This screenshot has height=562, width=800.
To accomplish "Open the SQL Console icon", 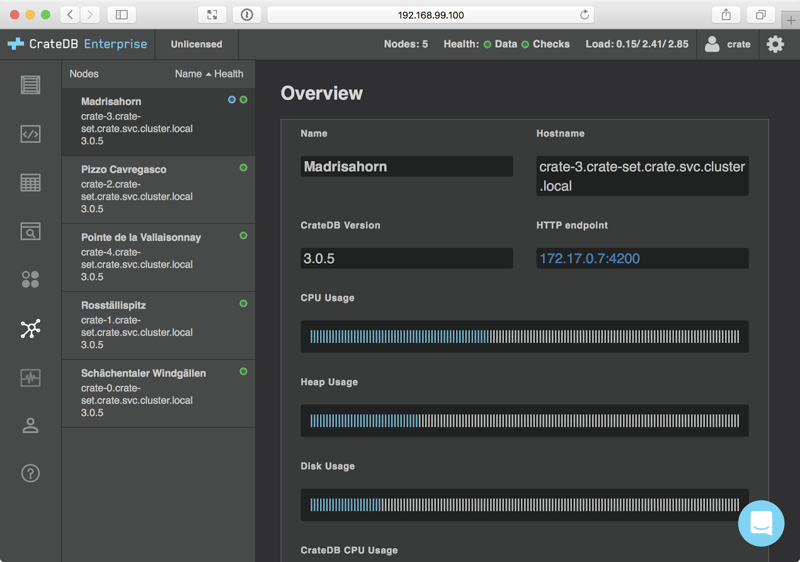I will (30, 134).
